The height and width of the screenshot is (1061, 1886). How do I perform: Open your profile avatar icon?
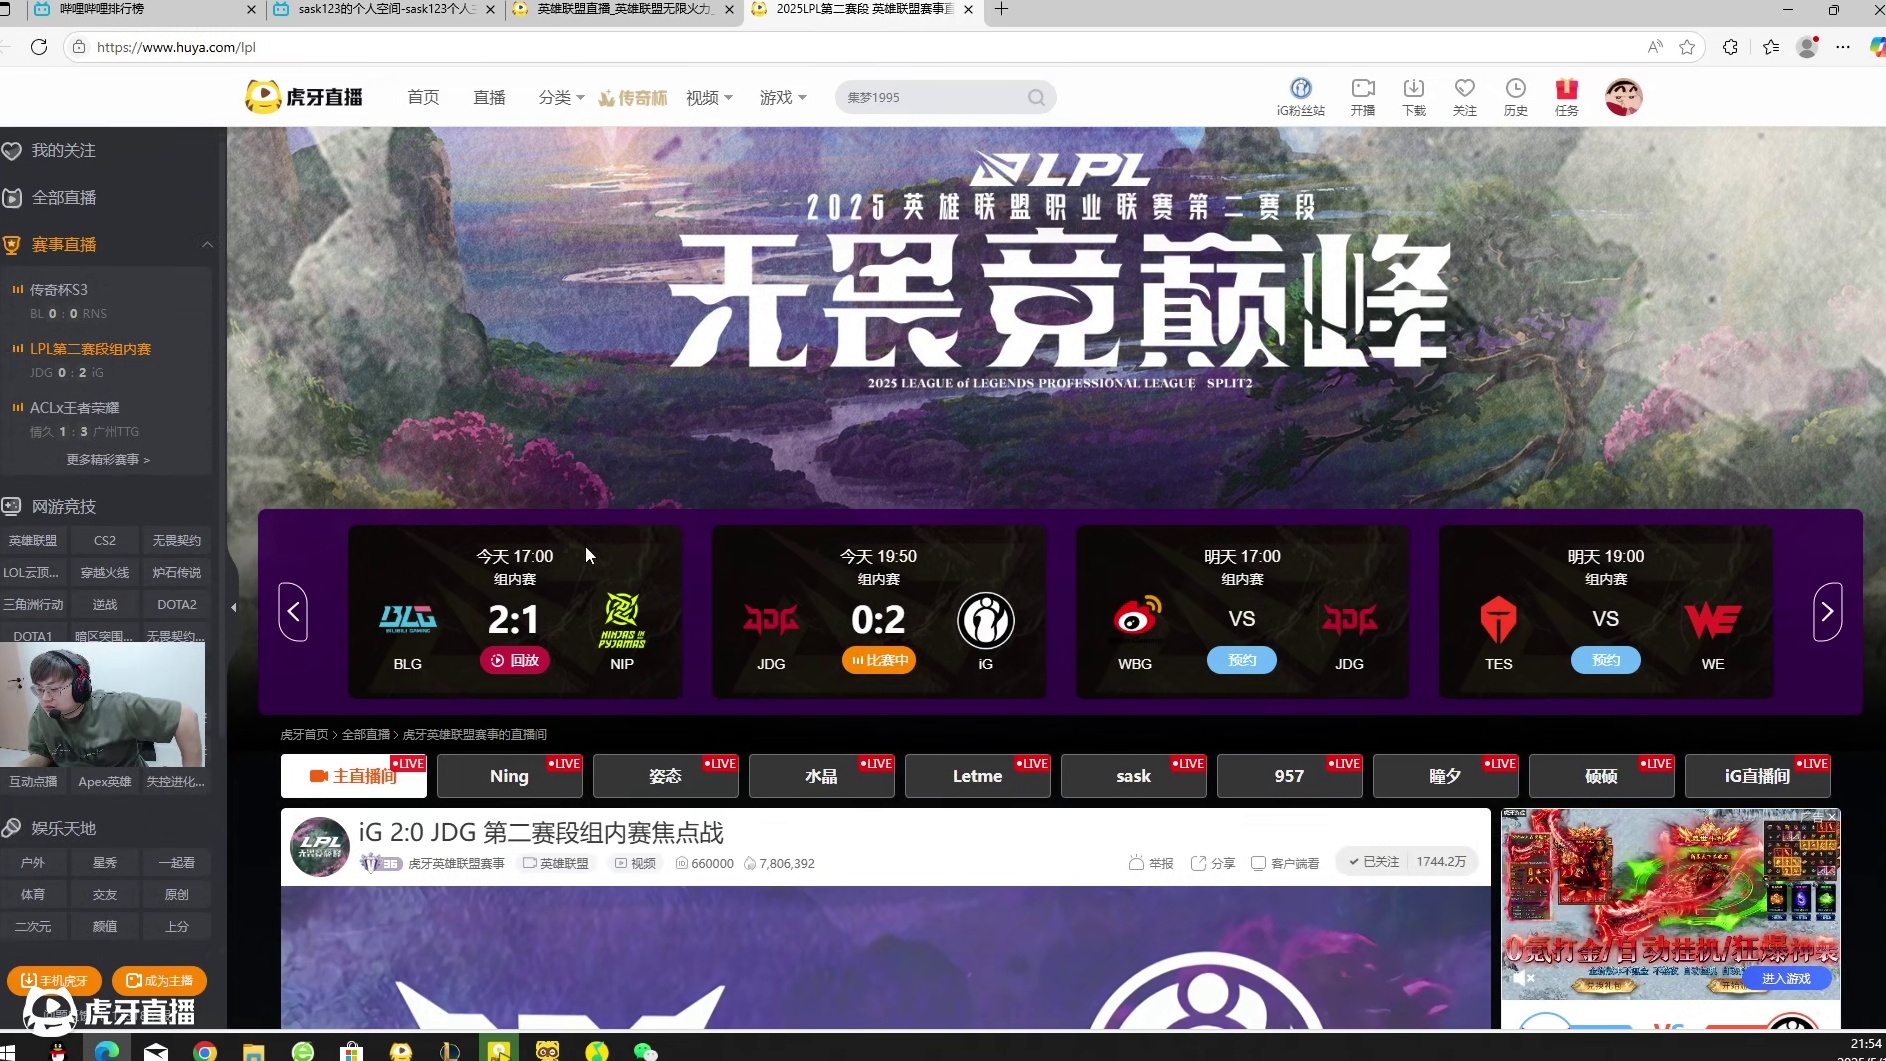click(1622, 96)
